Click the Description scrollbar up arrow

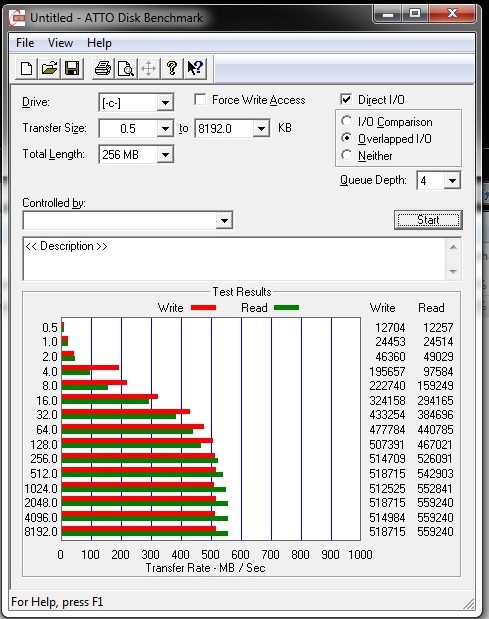coord(453,247)
